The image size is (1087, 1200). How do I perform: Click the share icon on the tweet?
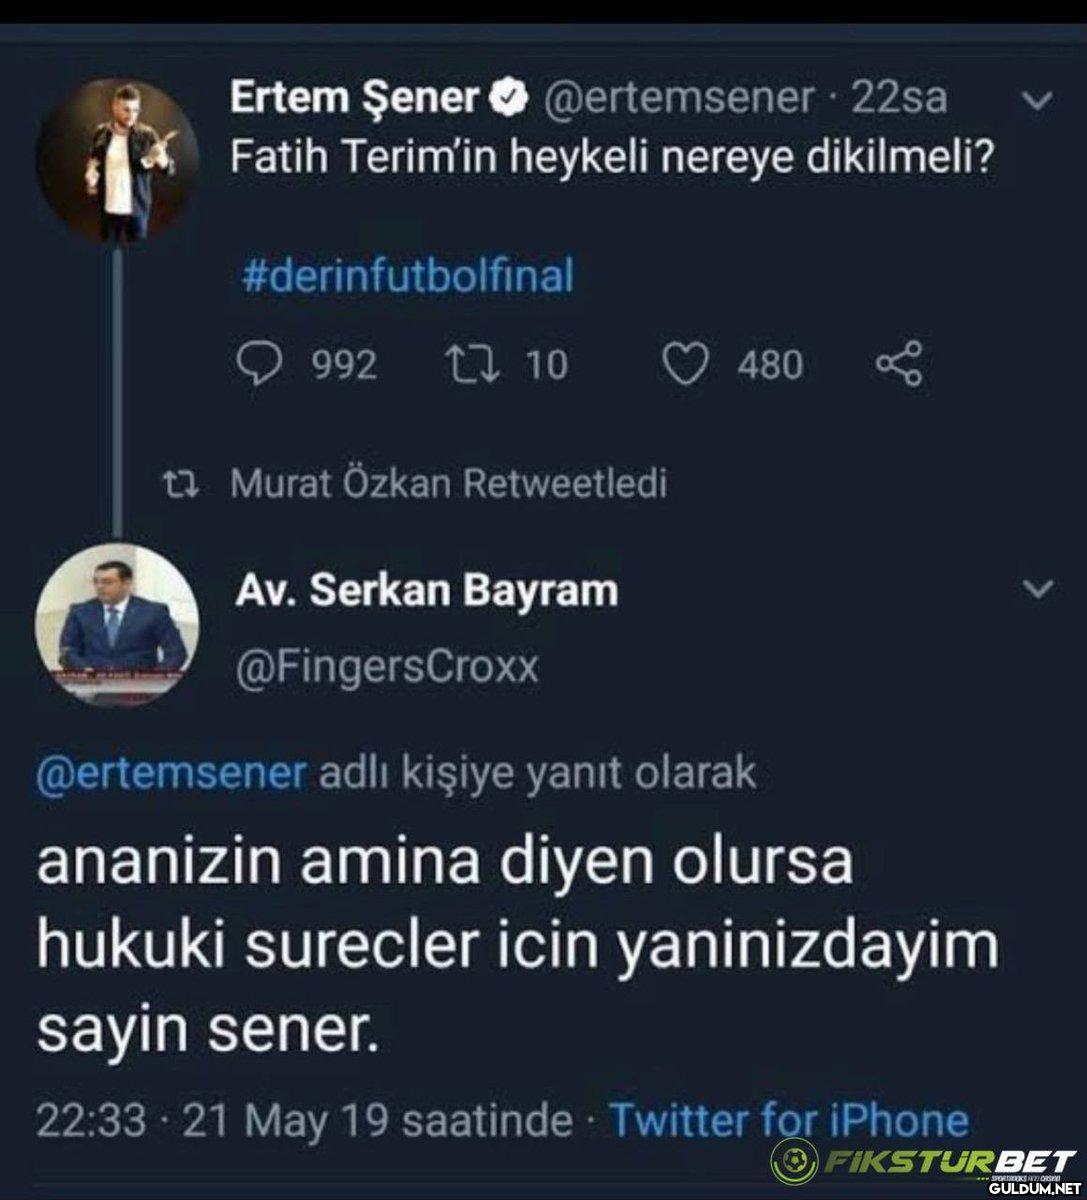click(x=900, y=365)
